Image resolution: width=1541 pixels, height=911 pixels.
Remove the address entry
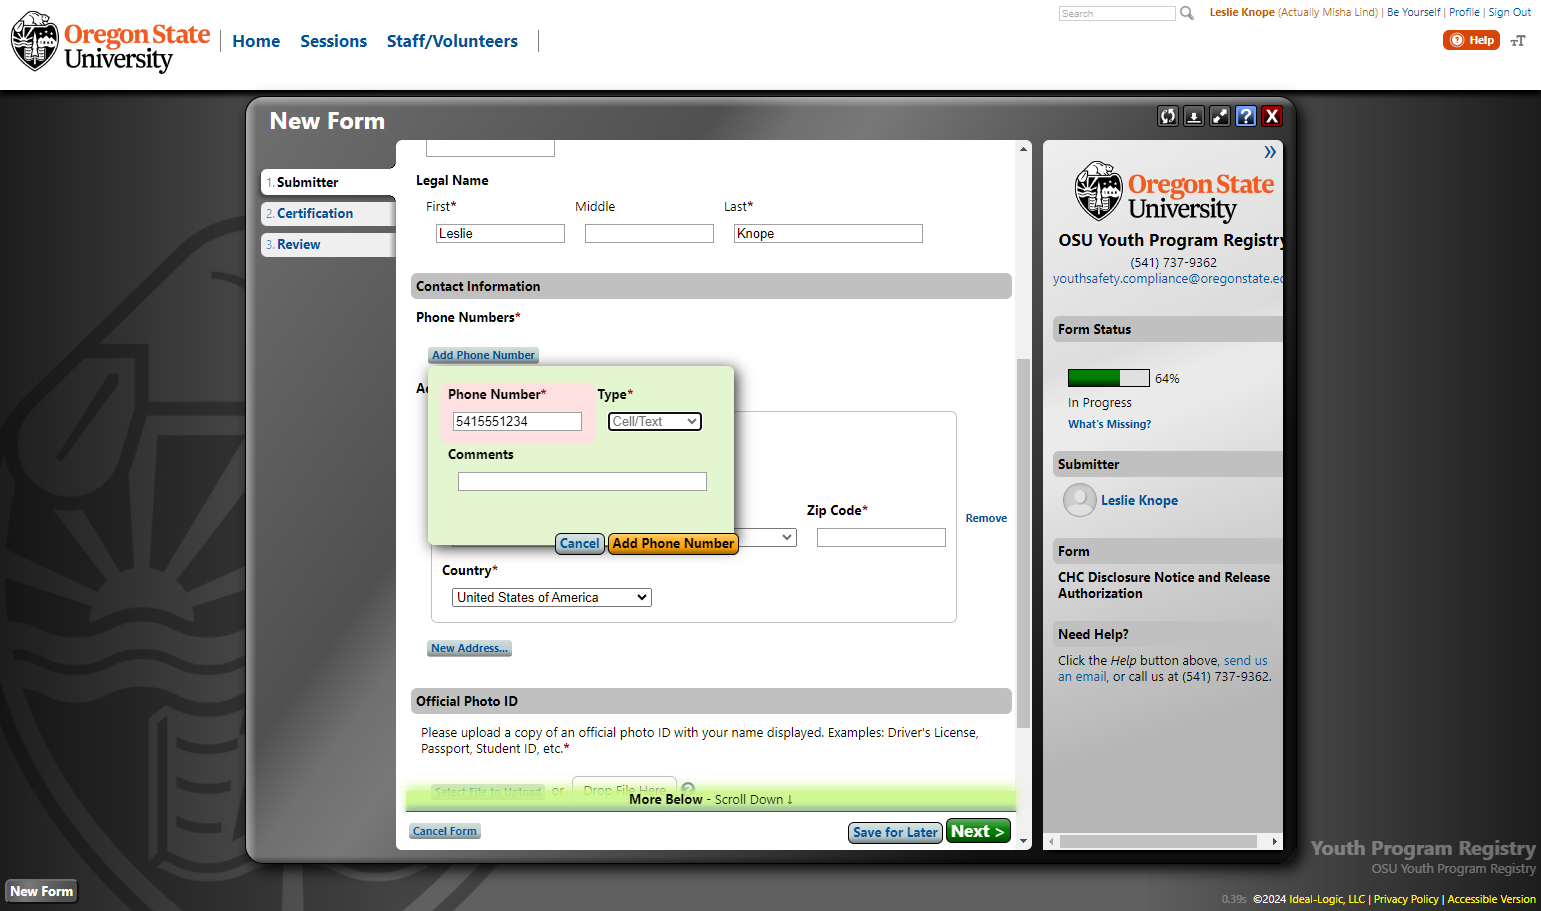(x=986, y=518)
